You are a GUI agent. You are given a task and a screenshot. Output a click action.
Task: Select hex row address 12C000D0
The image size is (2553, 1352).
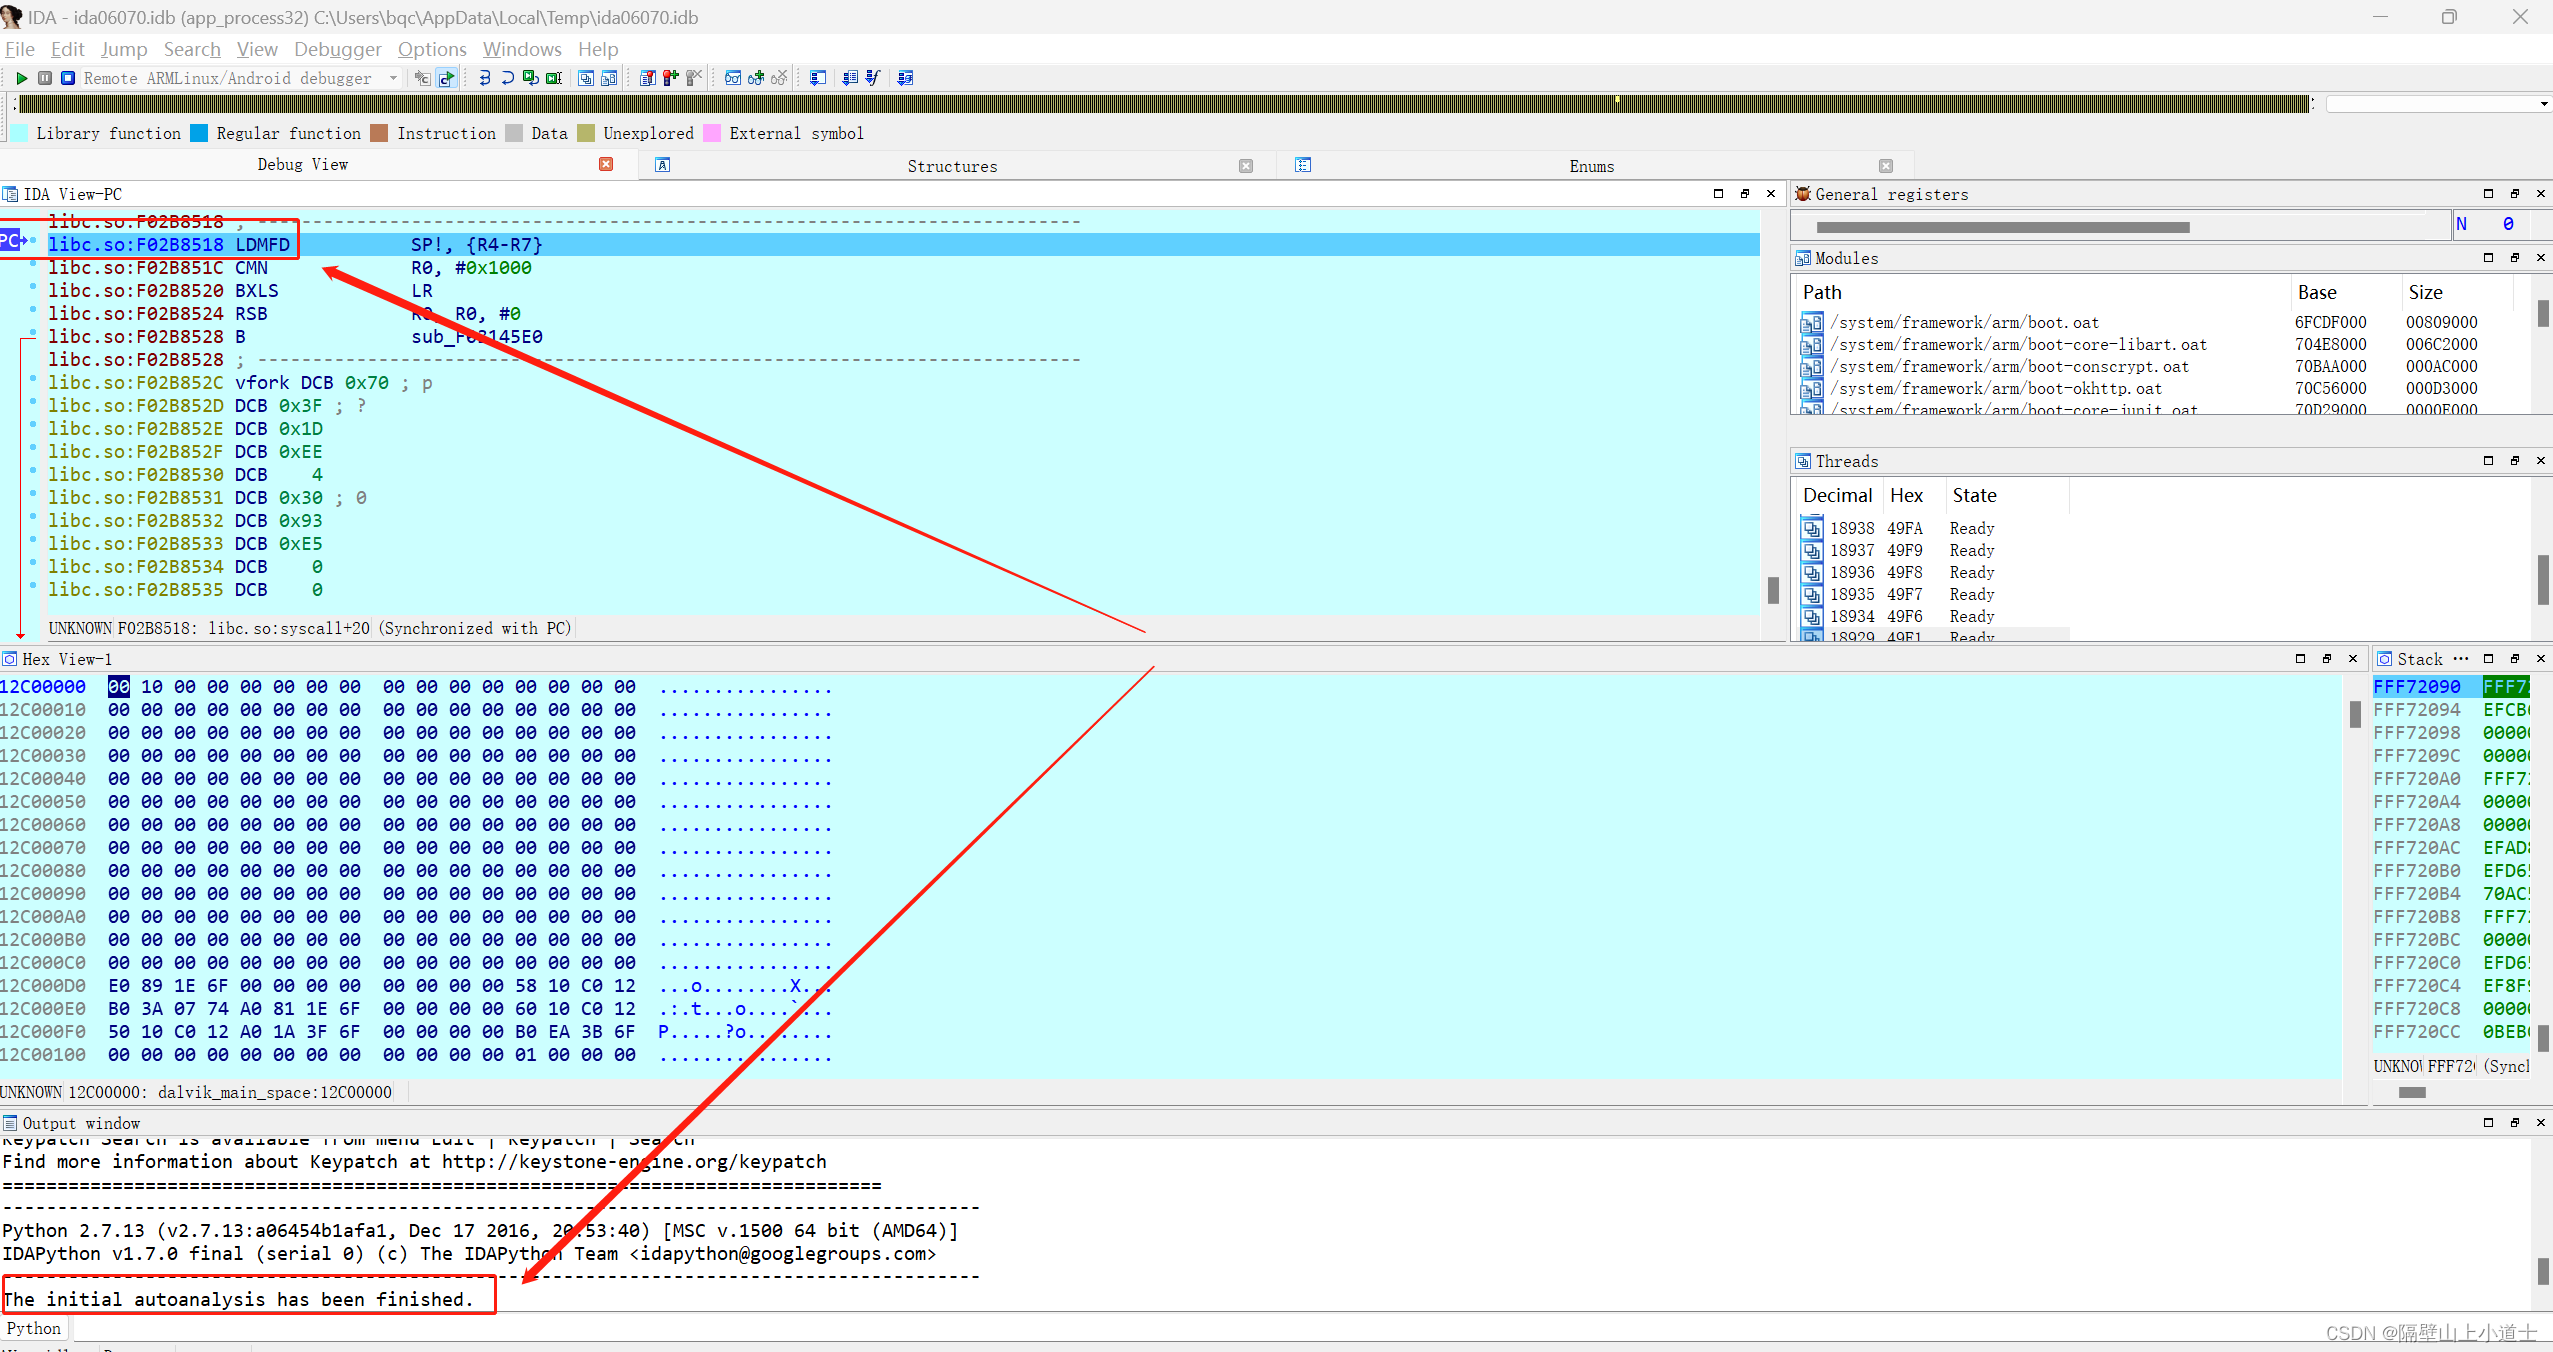(43, 985)
